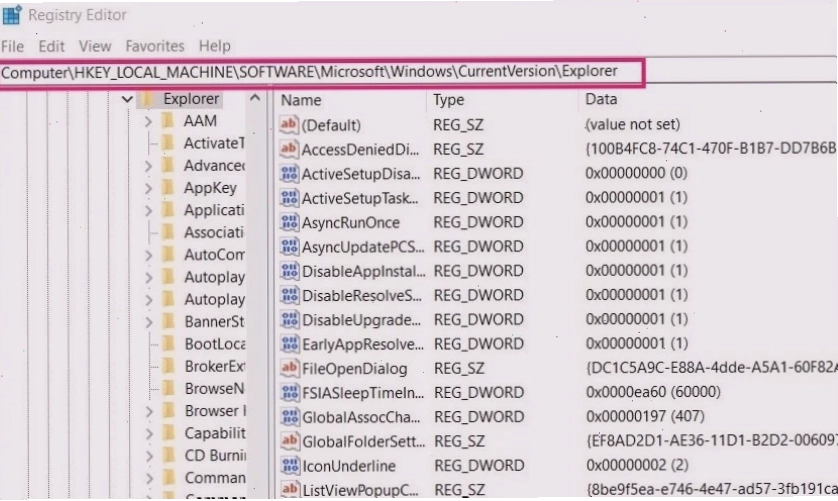The width and height of the screenshot is (838, 501).
Task: Select the IconUnderline value name
Action: coord(349,466)
